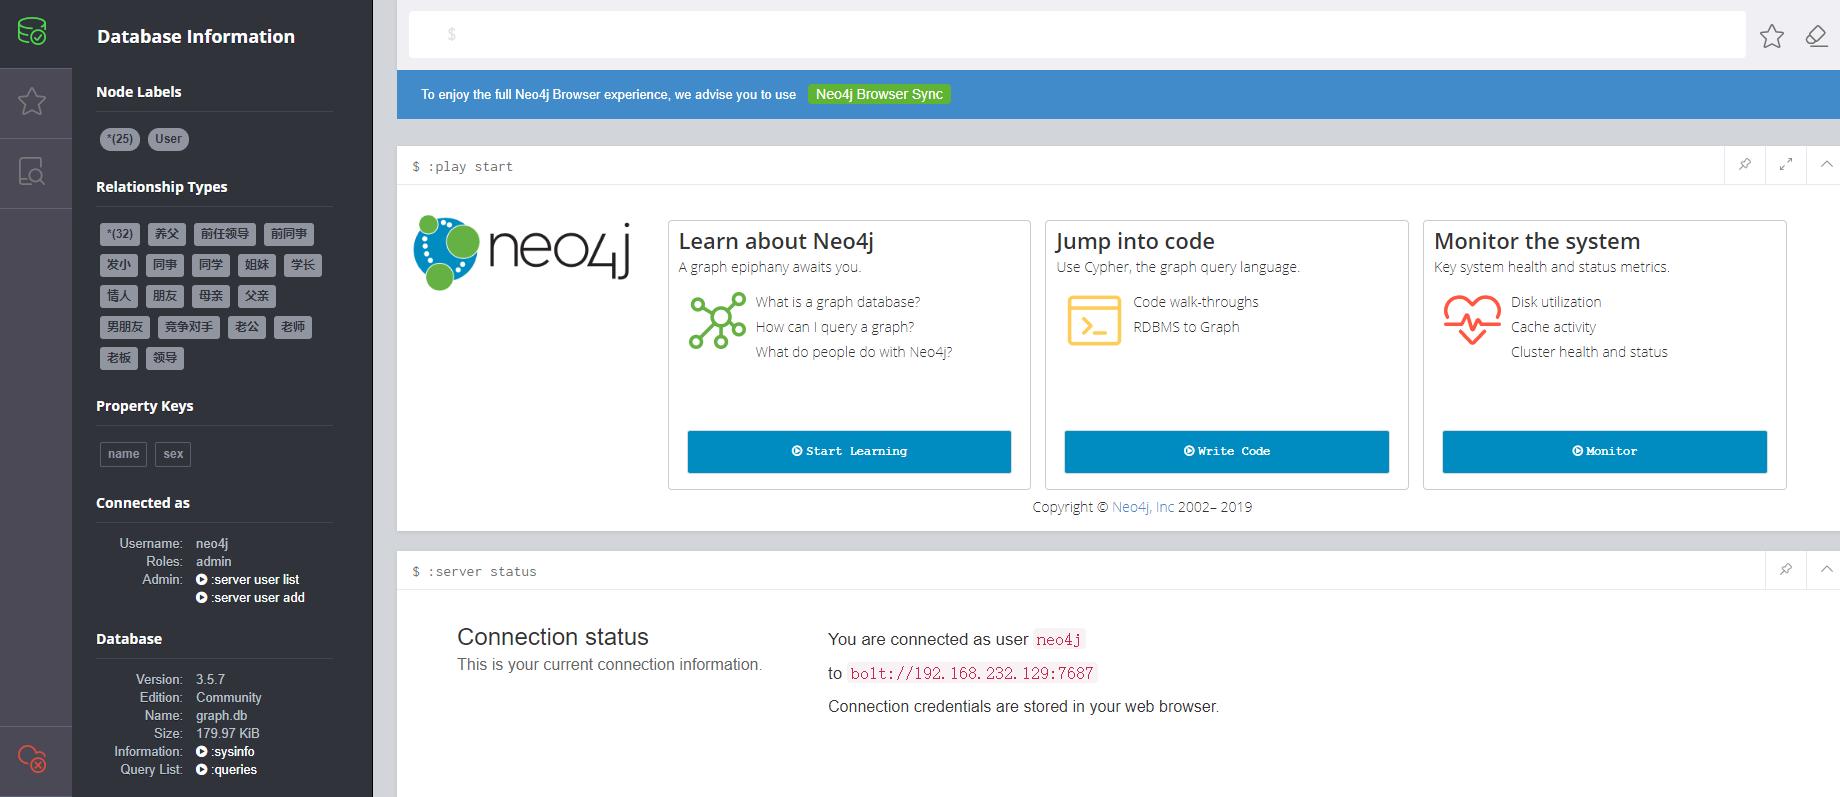Viewport: 1840px width, 797px height.
Task: Pin the :server status frame
Action: (1786, 570)
